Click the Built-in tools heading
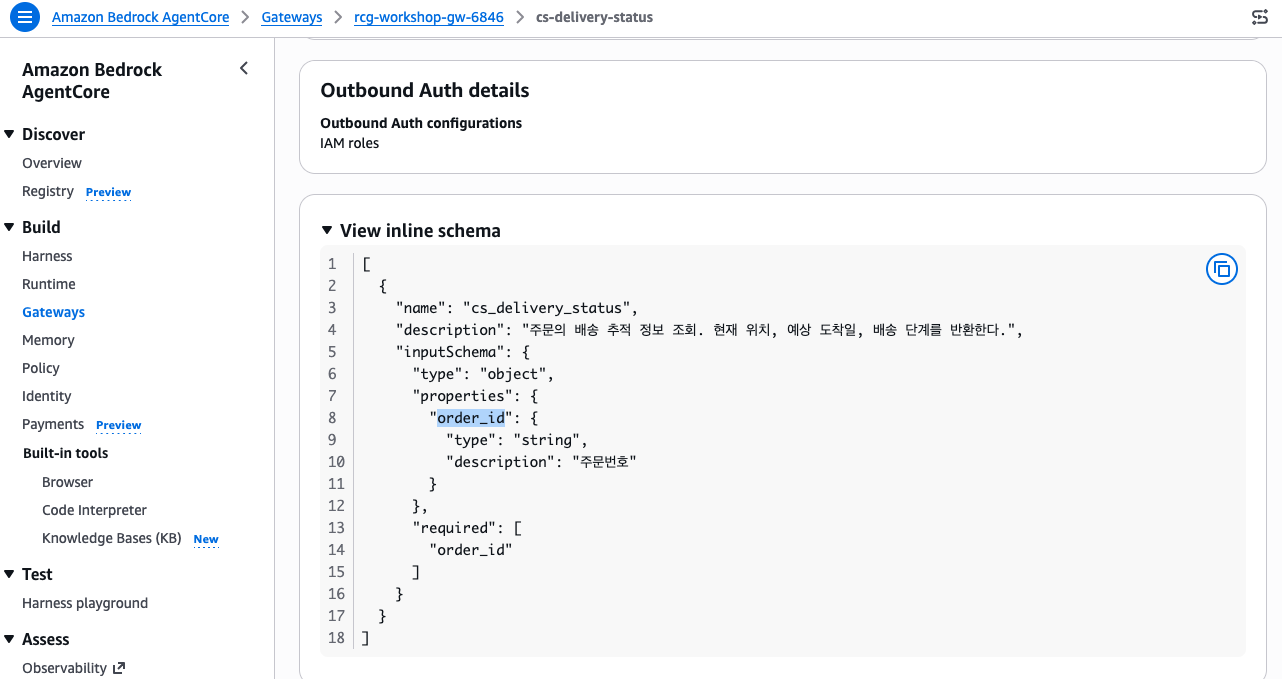The width and height of the screenshot is (1282, 679). [66, 453]
